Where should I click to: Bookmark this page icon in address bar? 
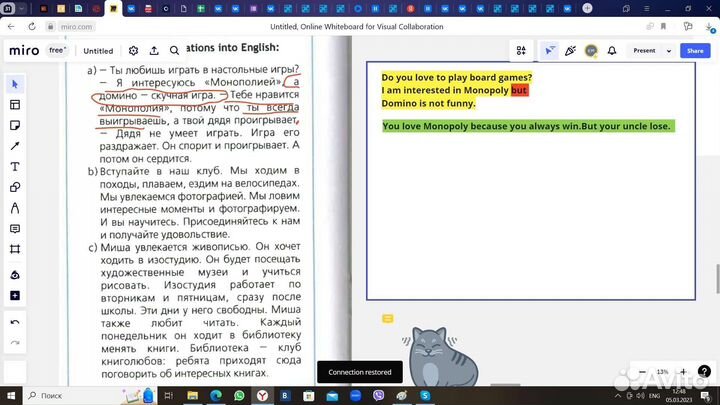(663, 27)
